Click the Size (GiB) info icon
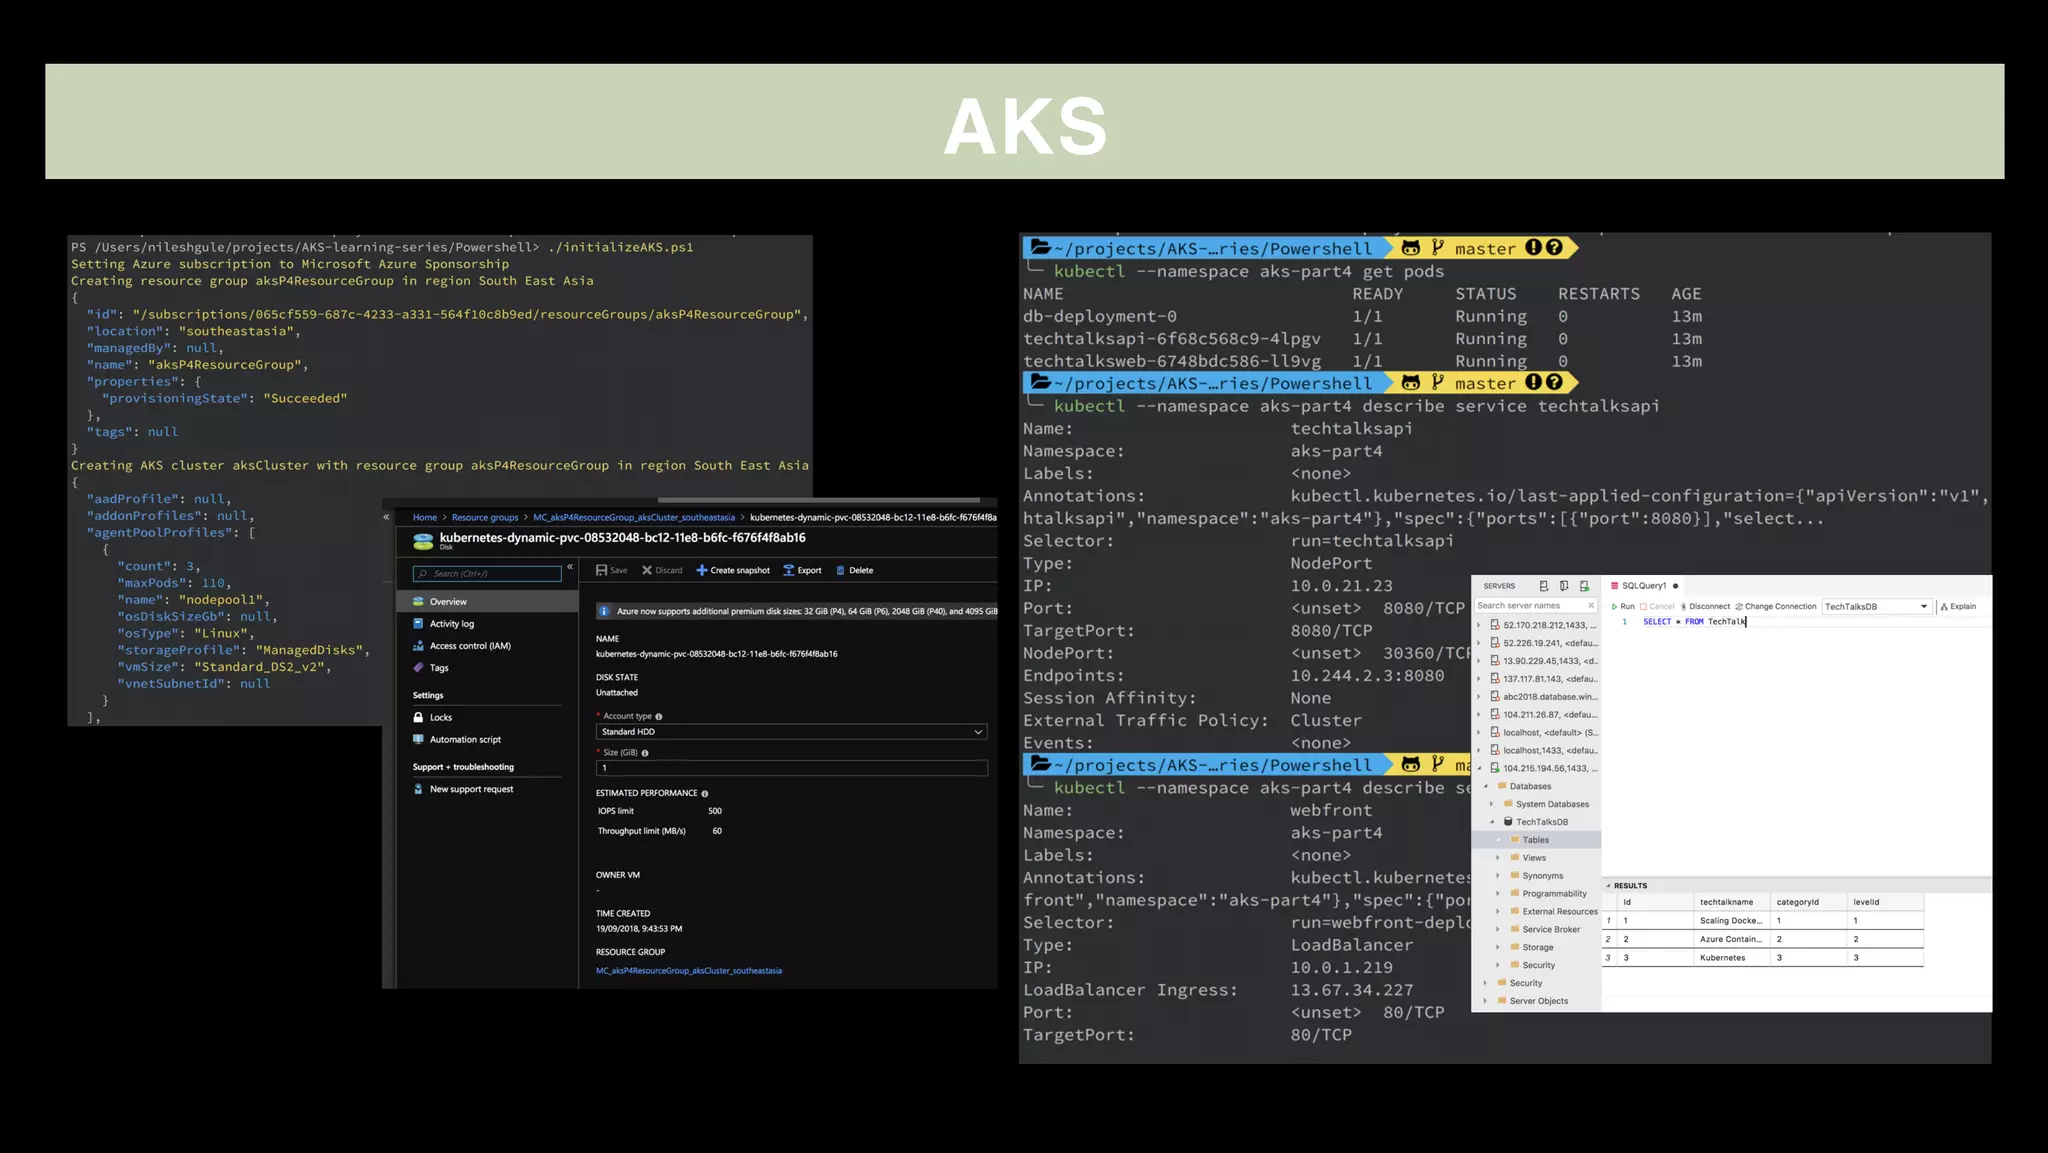 click(645, 753)
